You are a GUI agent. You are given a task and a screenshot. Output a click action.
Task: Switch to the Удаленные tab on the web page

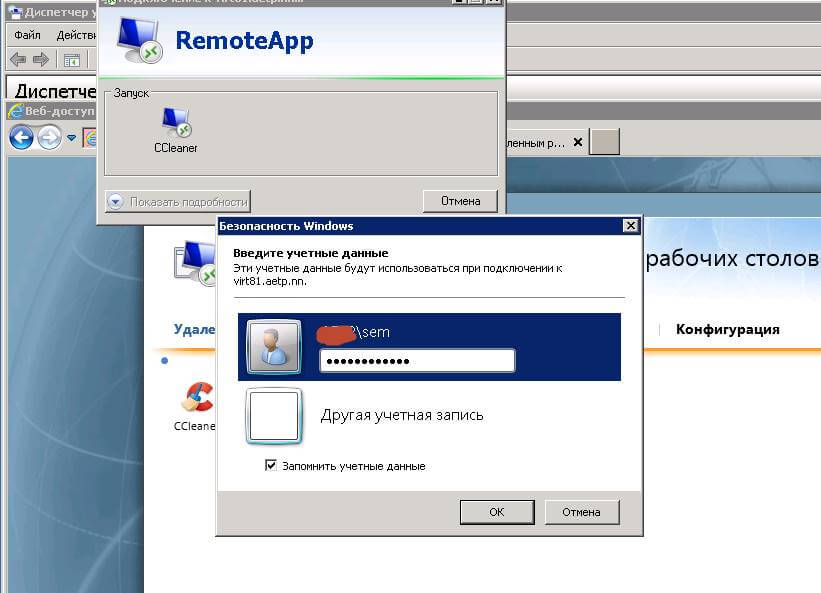point(194,329)
